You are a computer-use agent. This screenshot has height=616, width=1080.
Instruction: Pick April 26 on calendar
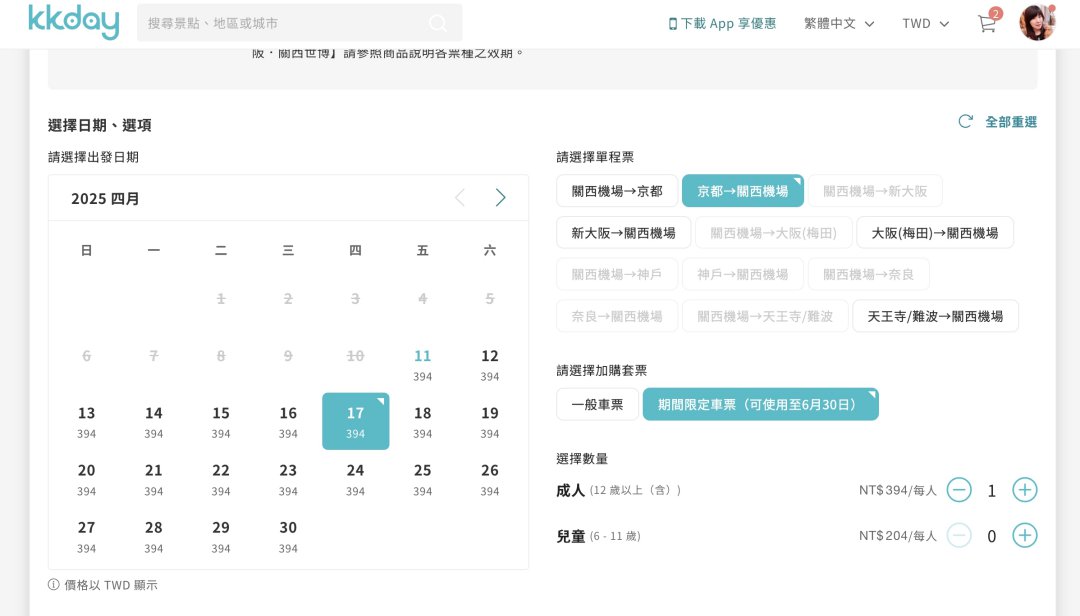coord(490,479)
